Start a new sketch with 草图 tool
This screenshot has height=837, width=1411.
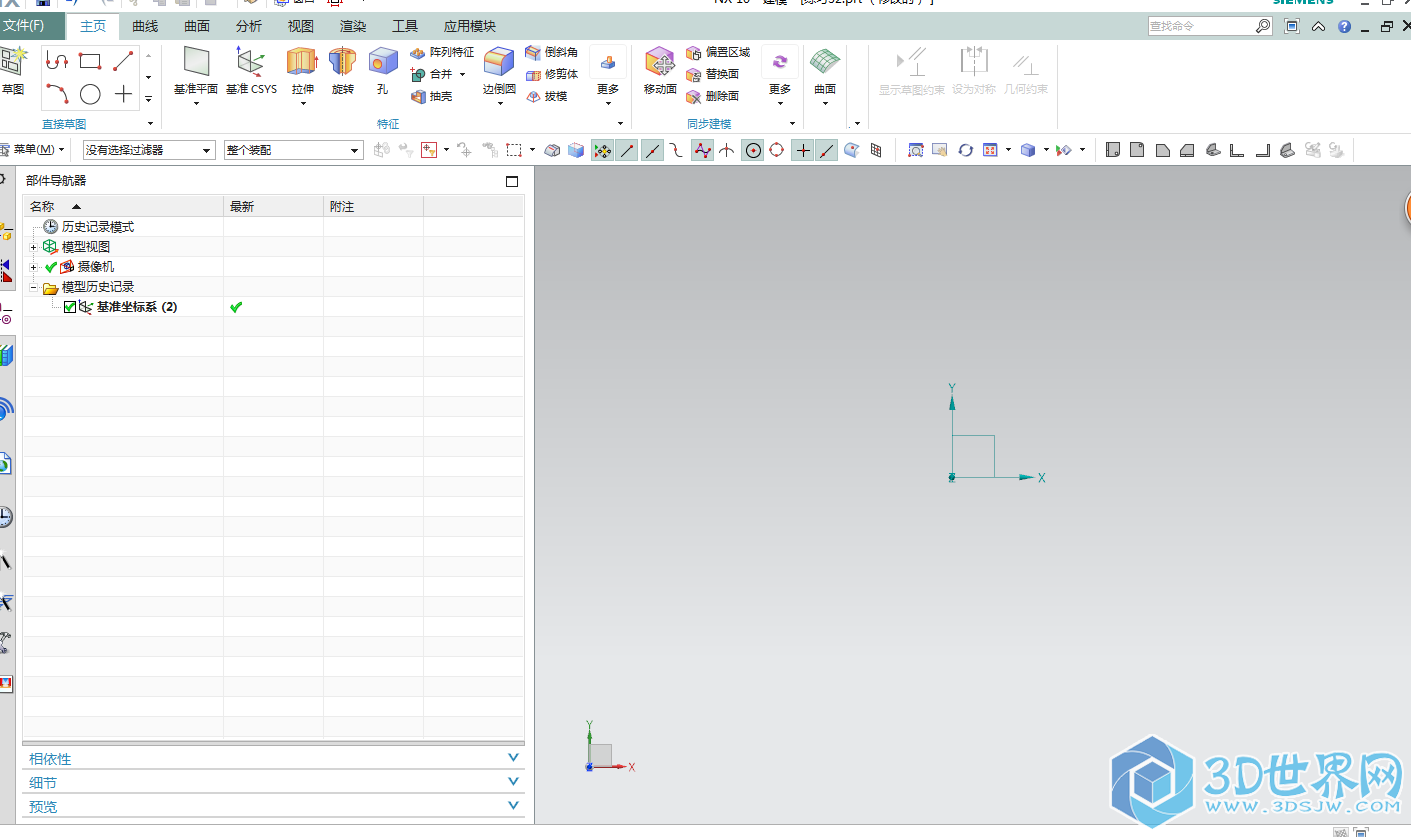(x=12, y=70)
